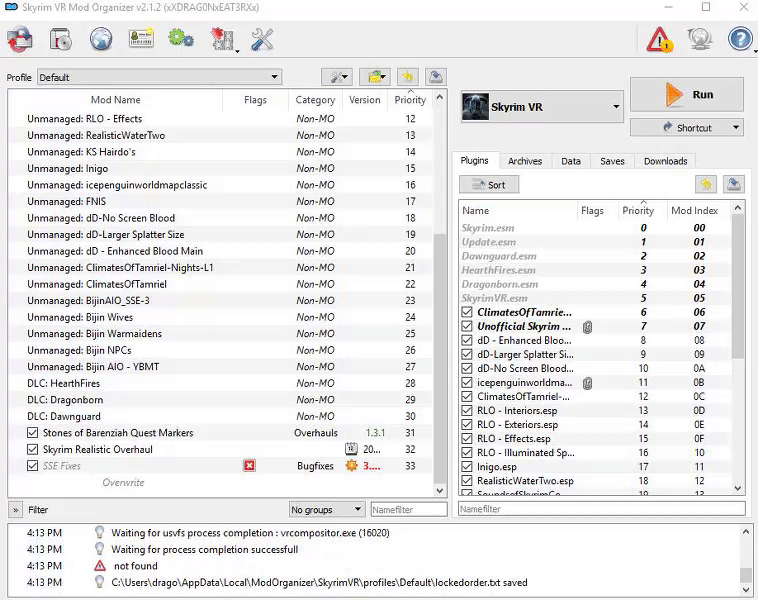Viewport: 758px width, 600px height.
Task: Click the plugin list vertical scrollbar thumb
Action: [x=737, y=287]
